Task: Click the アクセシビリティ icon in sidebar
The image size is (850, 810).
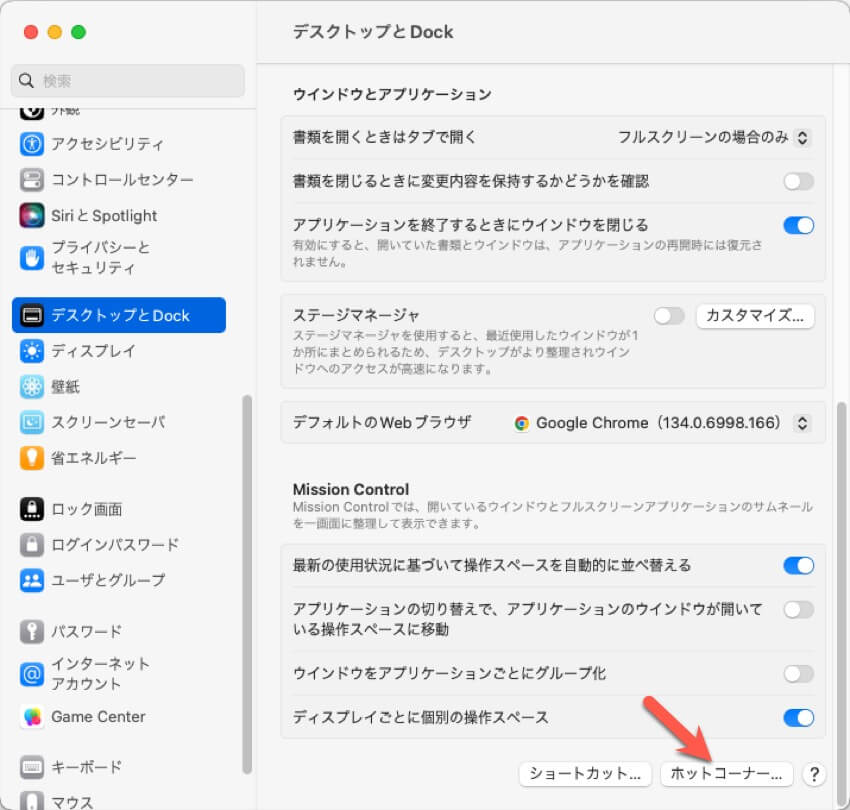Action: 32,144
